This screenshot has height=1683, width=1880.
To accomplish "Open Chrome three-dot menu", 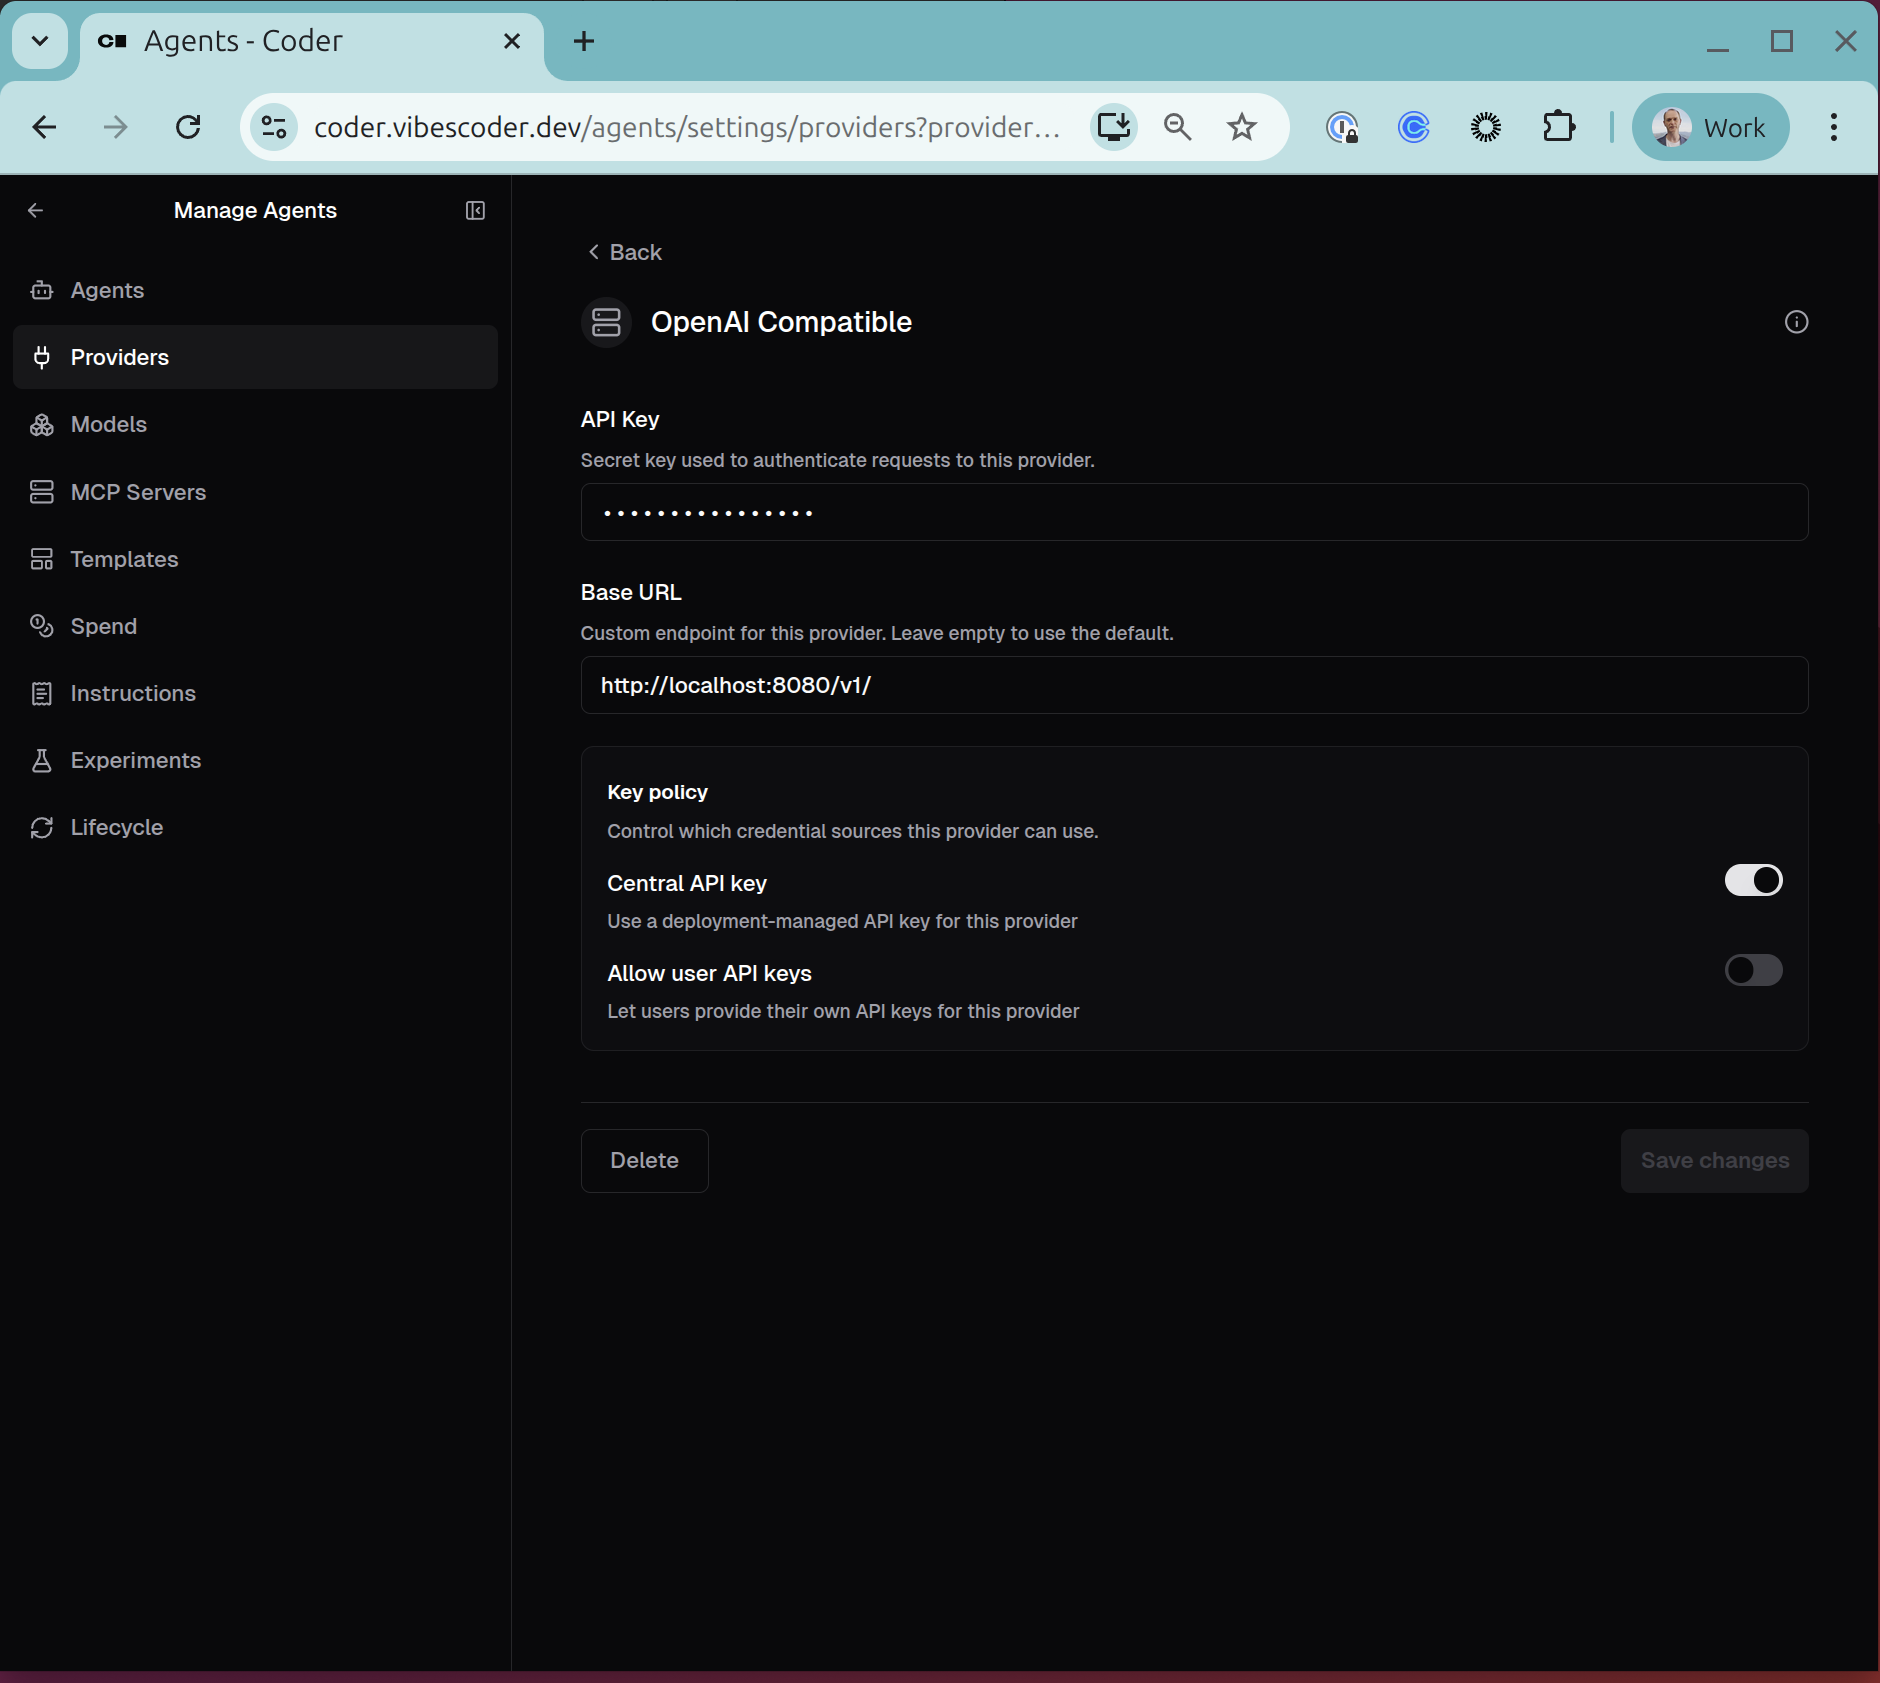I will (1834, 127).
